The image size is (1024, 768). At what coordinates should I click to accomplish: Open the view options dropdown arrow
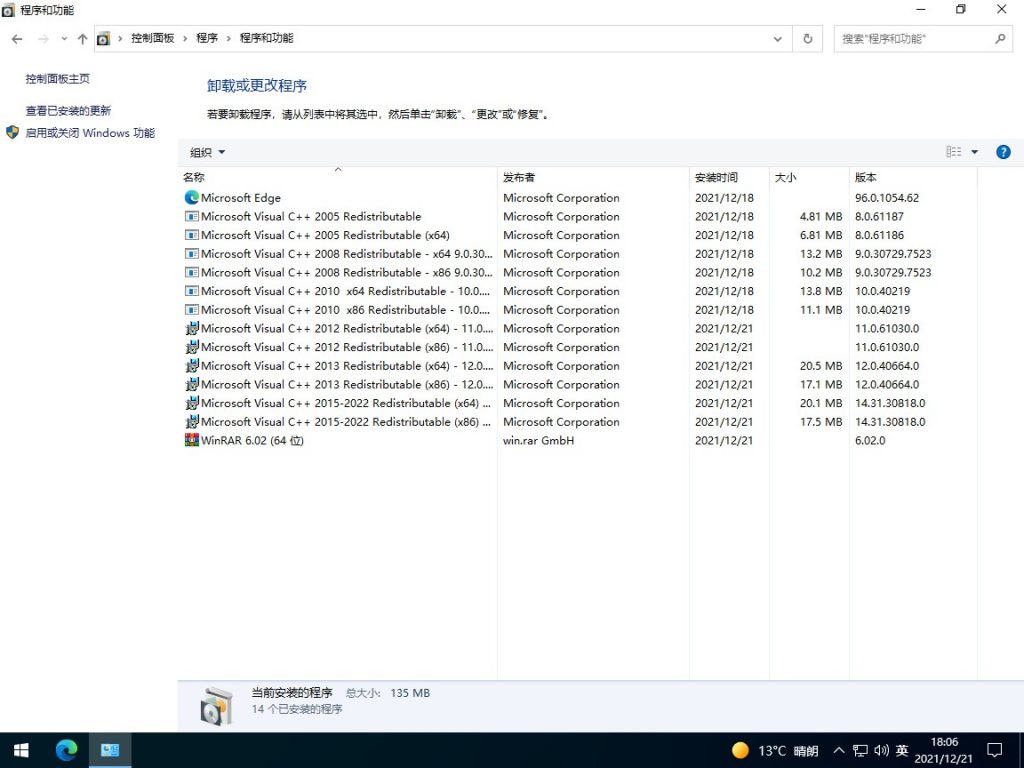point(974,151)
